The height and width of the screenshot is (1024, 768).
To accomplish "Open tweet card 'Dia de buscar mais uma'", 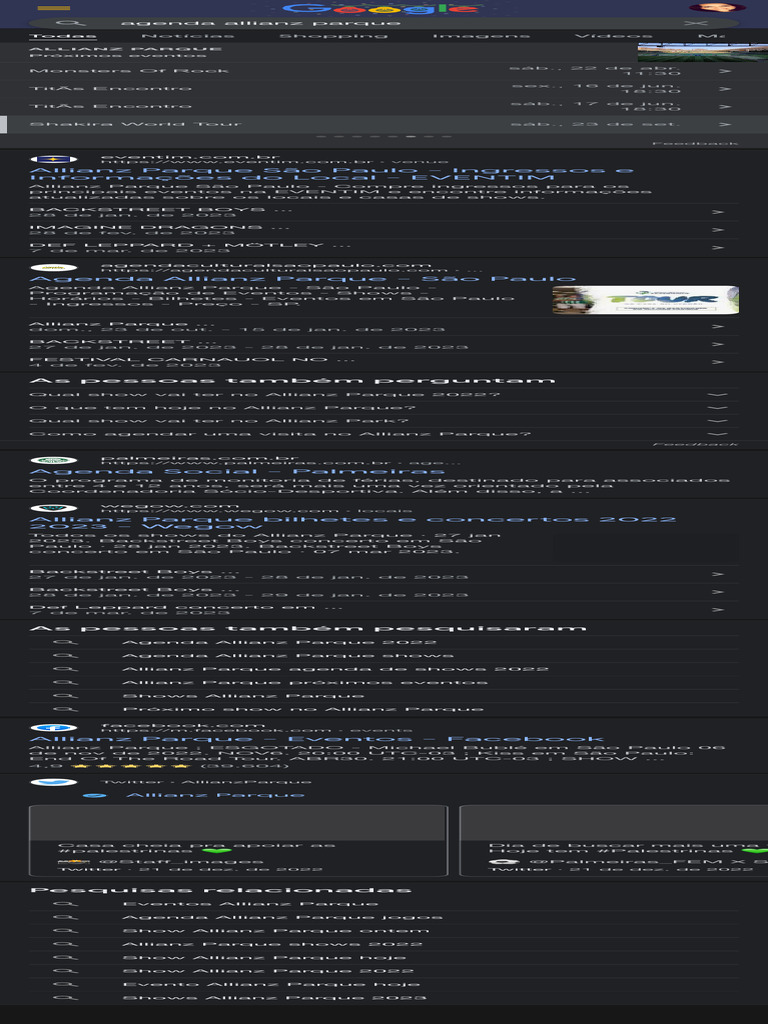I will [x=614, y=840].
